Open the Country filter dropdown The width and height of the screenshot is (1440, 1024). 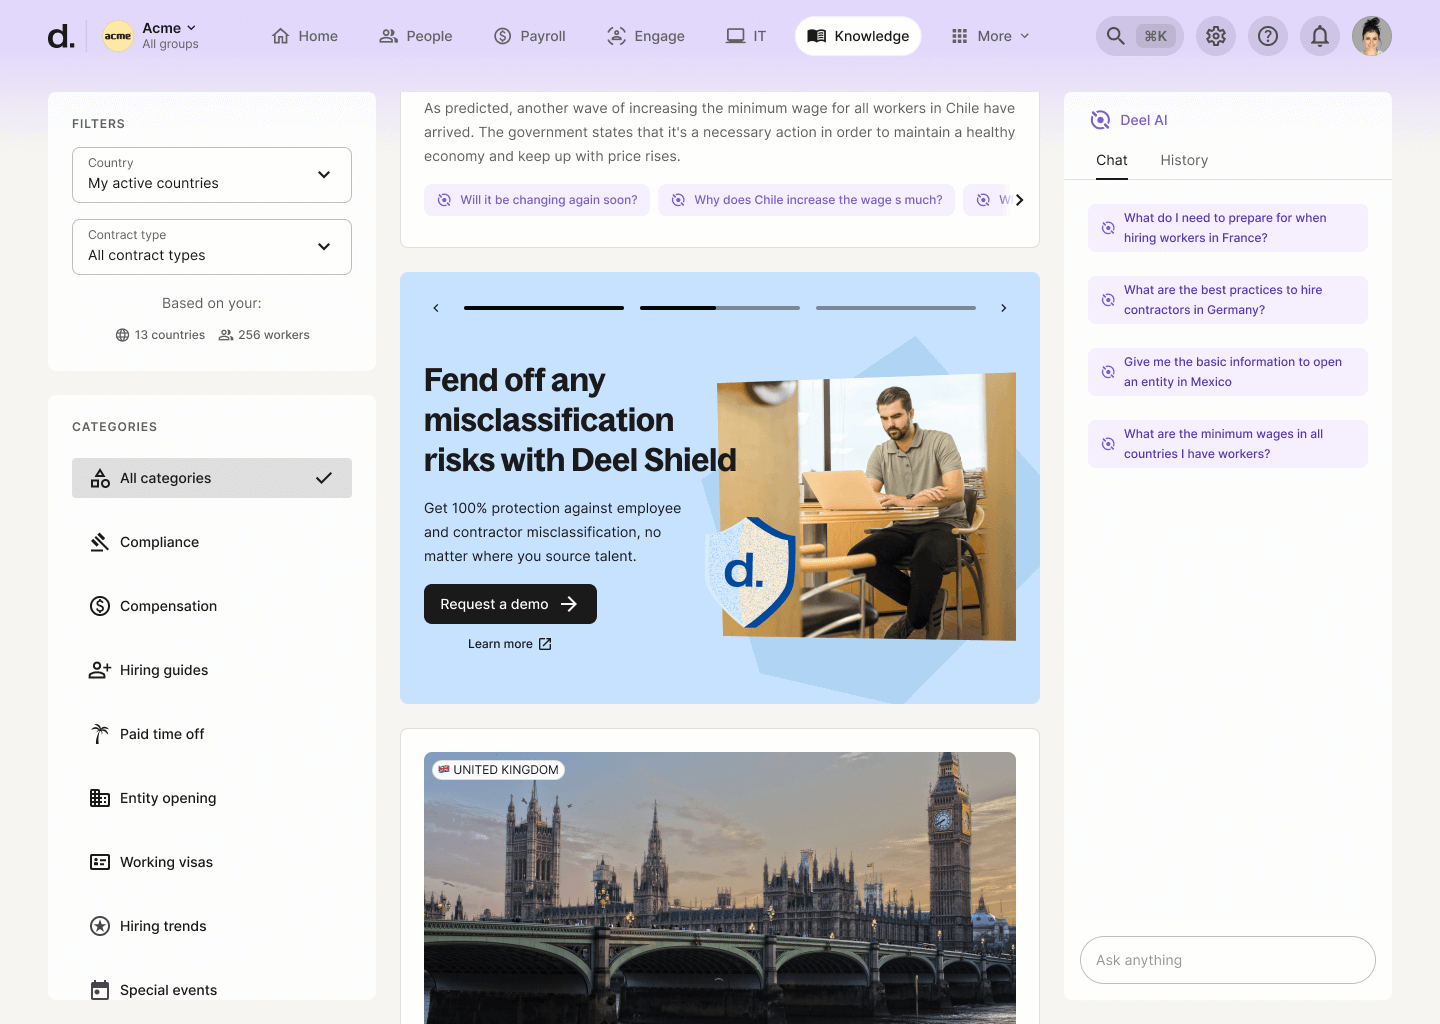coord(211,175)
